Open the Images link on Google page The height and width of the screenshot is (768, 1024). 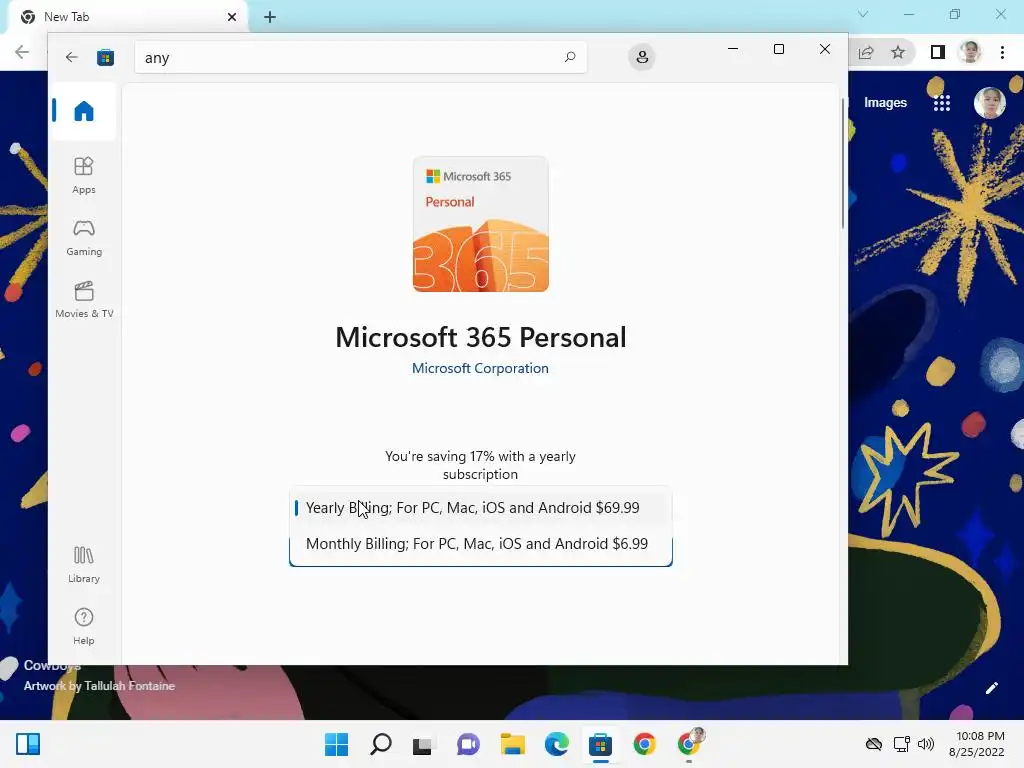(885, 103)
